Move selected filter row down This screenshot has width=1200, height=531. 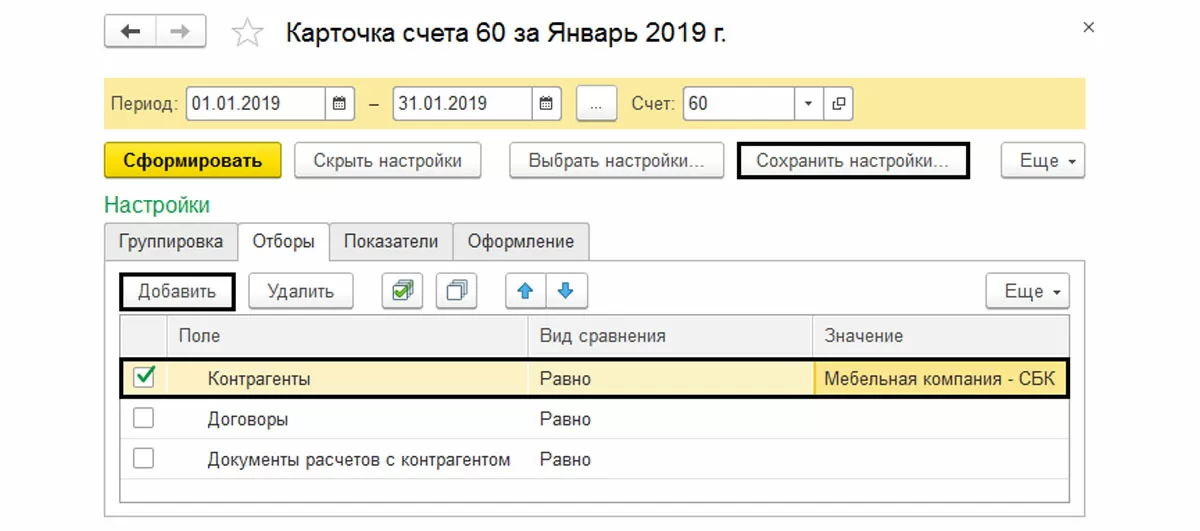tap(566, 291)
